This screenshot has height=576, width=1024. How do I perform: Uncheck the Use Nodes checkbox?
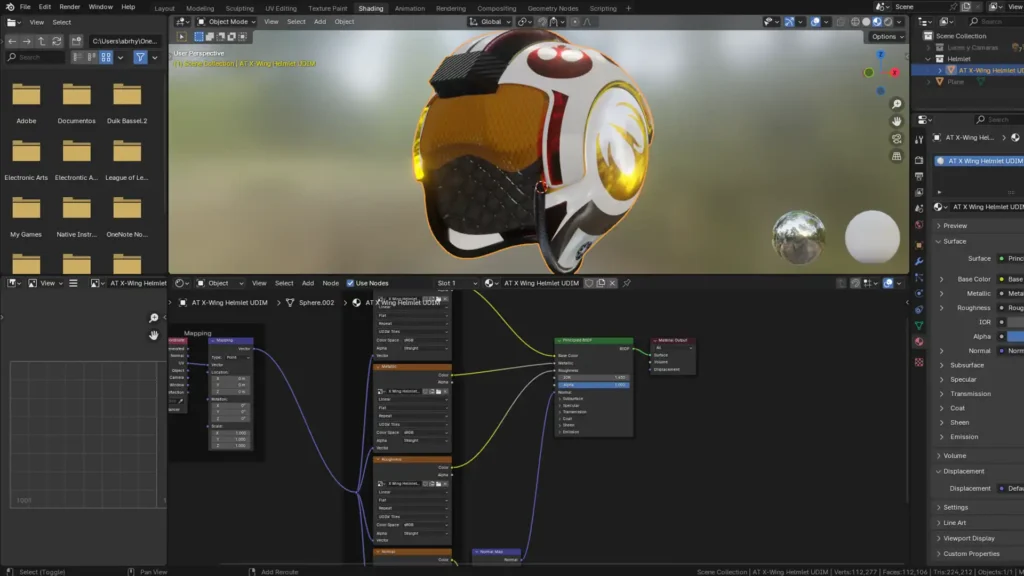(x=351, y=283)
